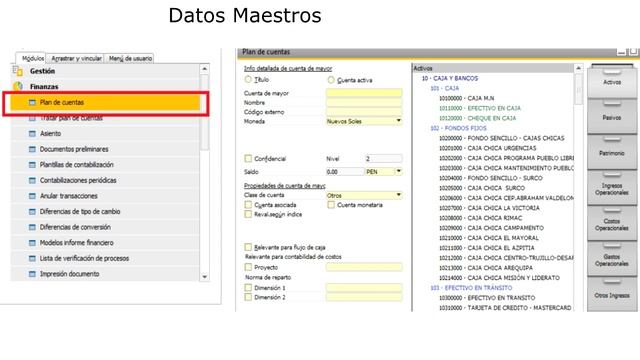640x360 pixels.
Task: Click the Gestión module folder icon
Action: tap(18, 71)
